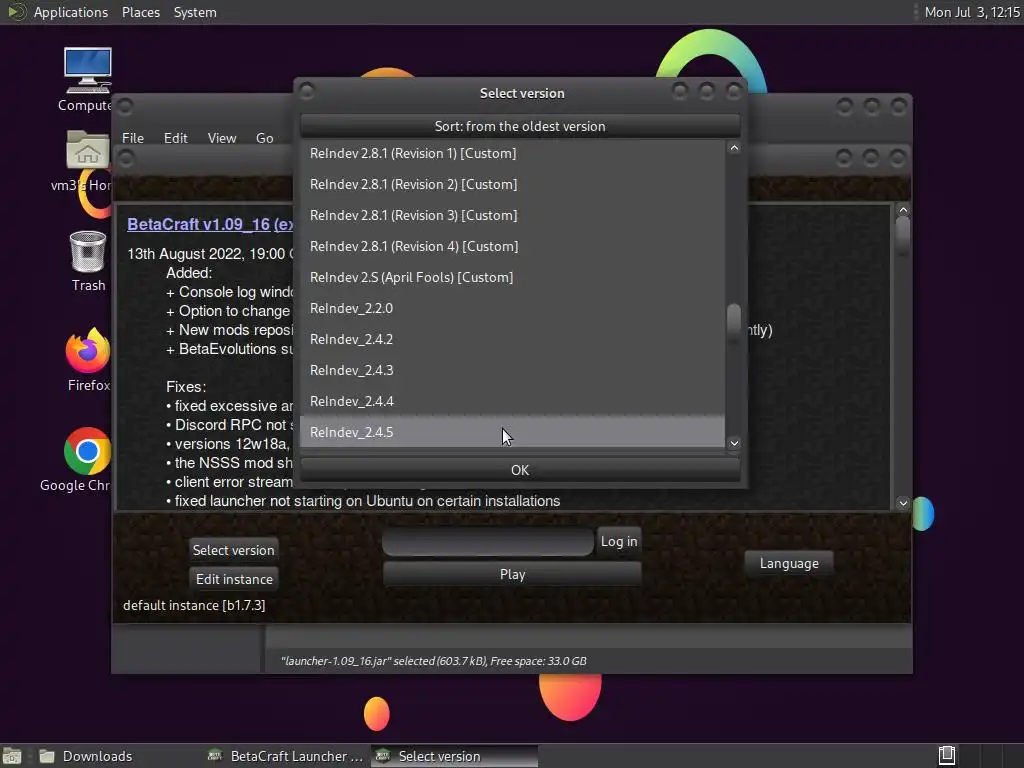Click the workspace switcher icon in the bottom panel
Screen dimensions: 1024x768
click(x=947, y=756)
